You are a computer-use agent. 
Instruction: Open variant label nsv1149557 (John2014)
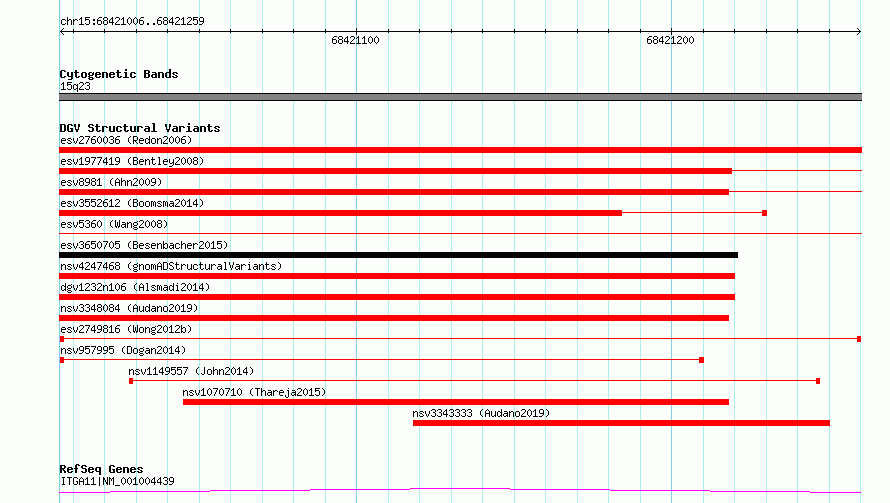tap(191, 371)
